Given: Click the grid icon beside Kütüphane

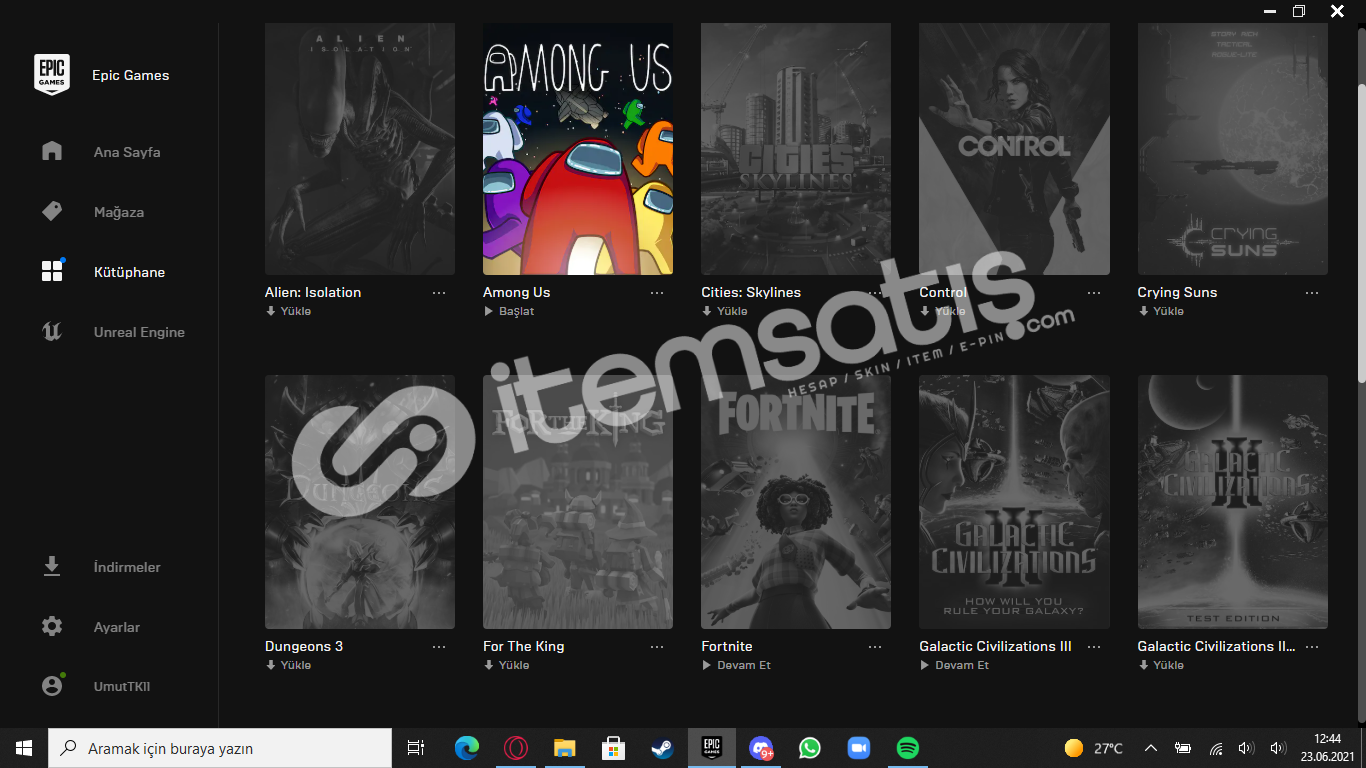Looking at the screenshot, I should (x=52, y=271).
